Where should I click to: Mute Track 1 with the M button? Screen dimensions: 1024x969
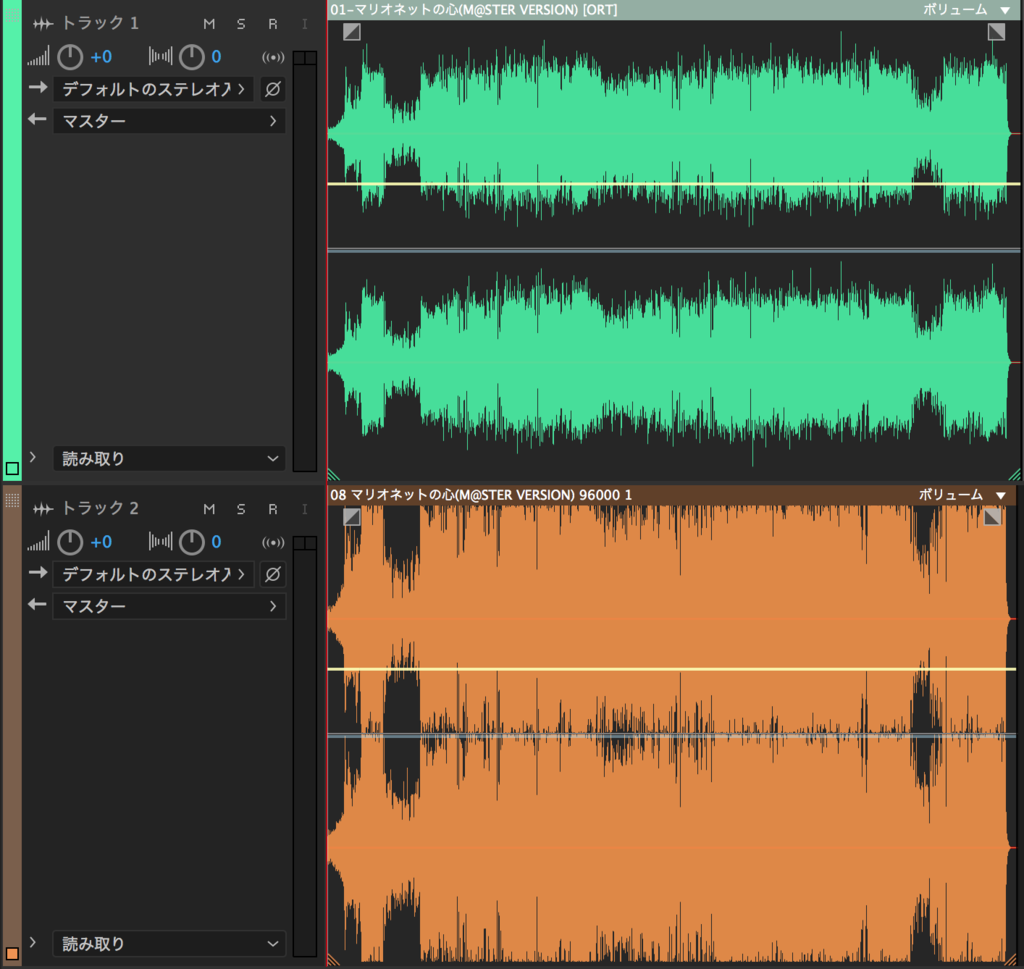pos(209,24)
